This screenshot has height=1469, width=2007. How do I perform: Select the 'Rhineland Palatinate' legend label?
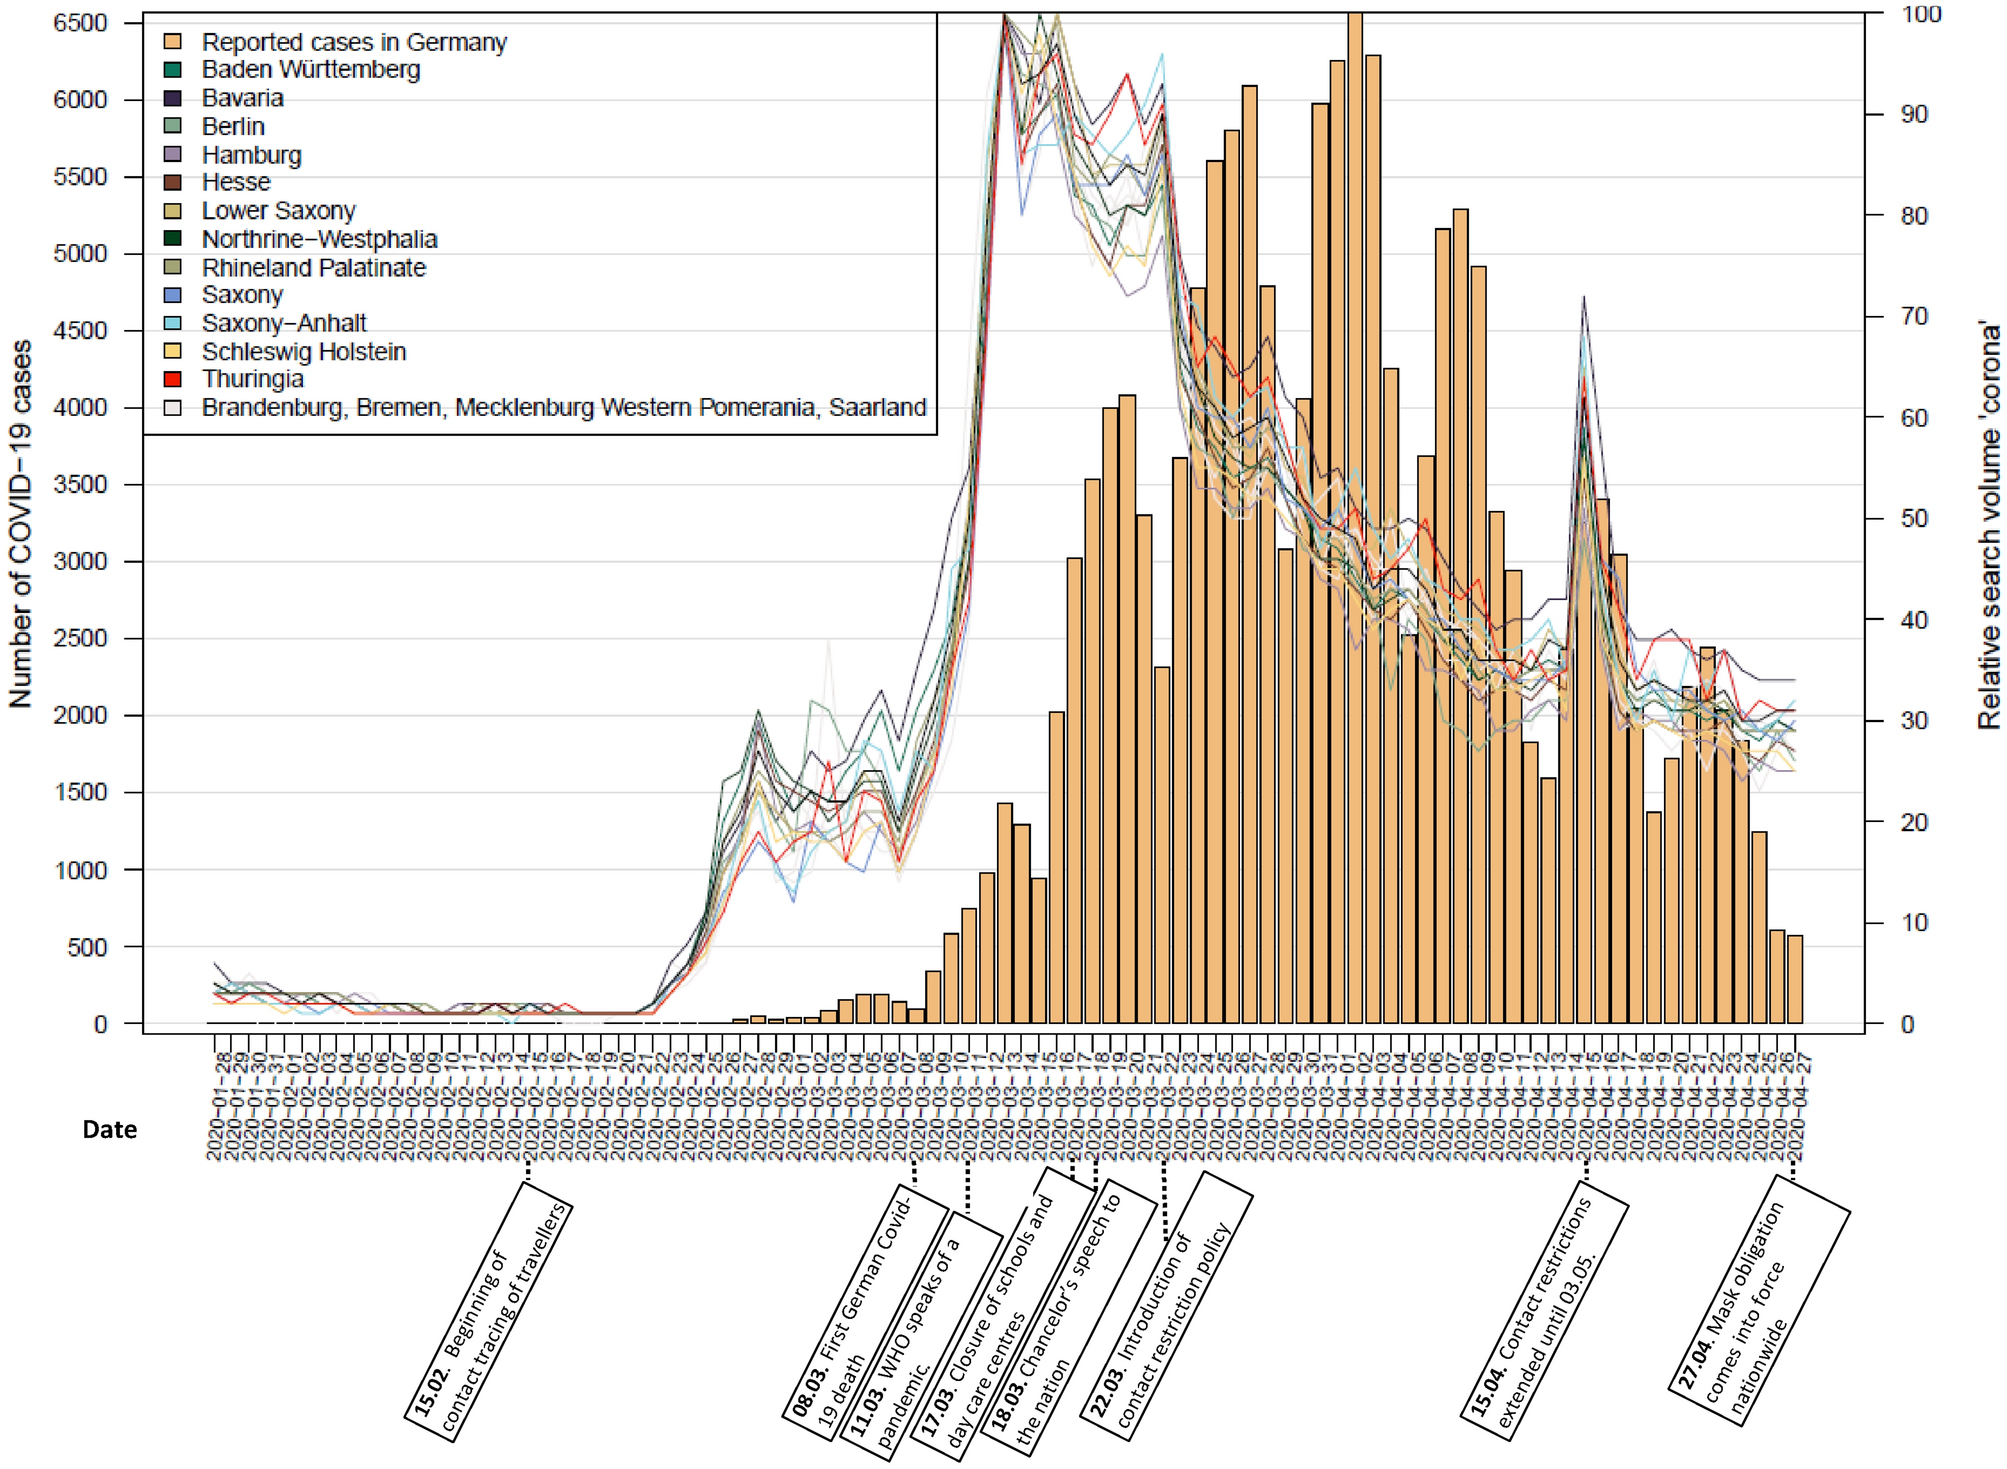314,267
